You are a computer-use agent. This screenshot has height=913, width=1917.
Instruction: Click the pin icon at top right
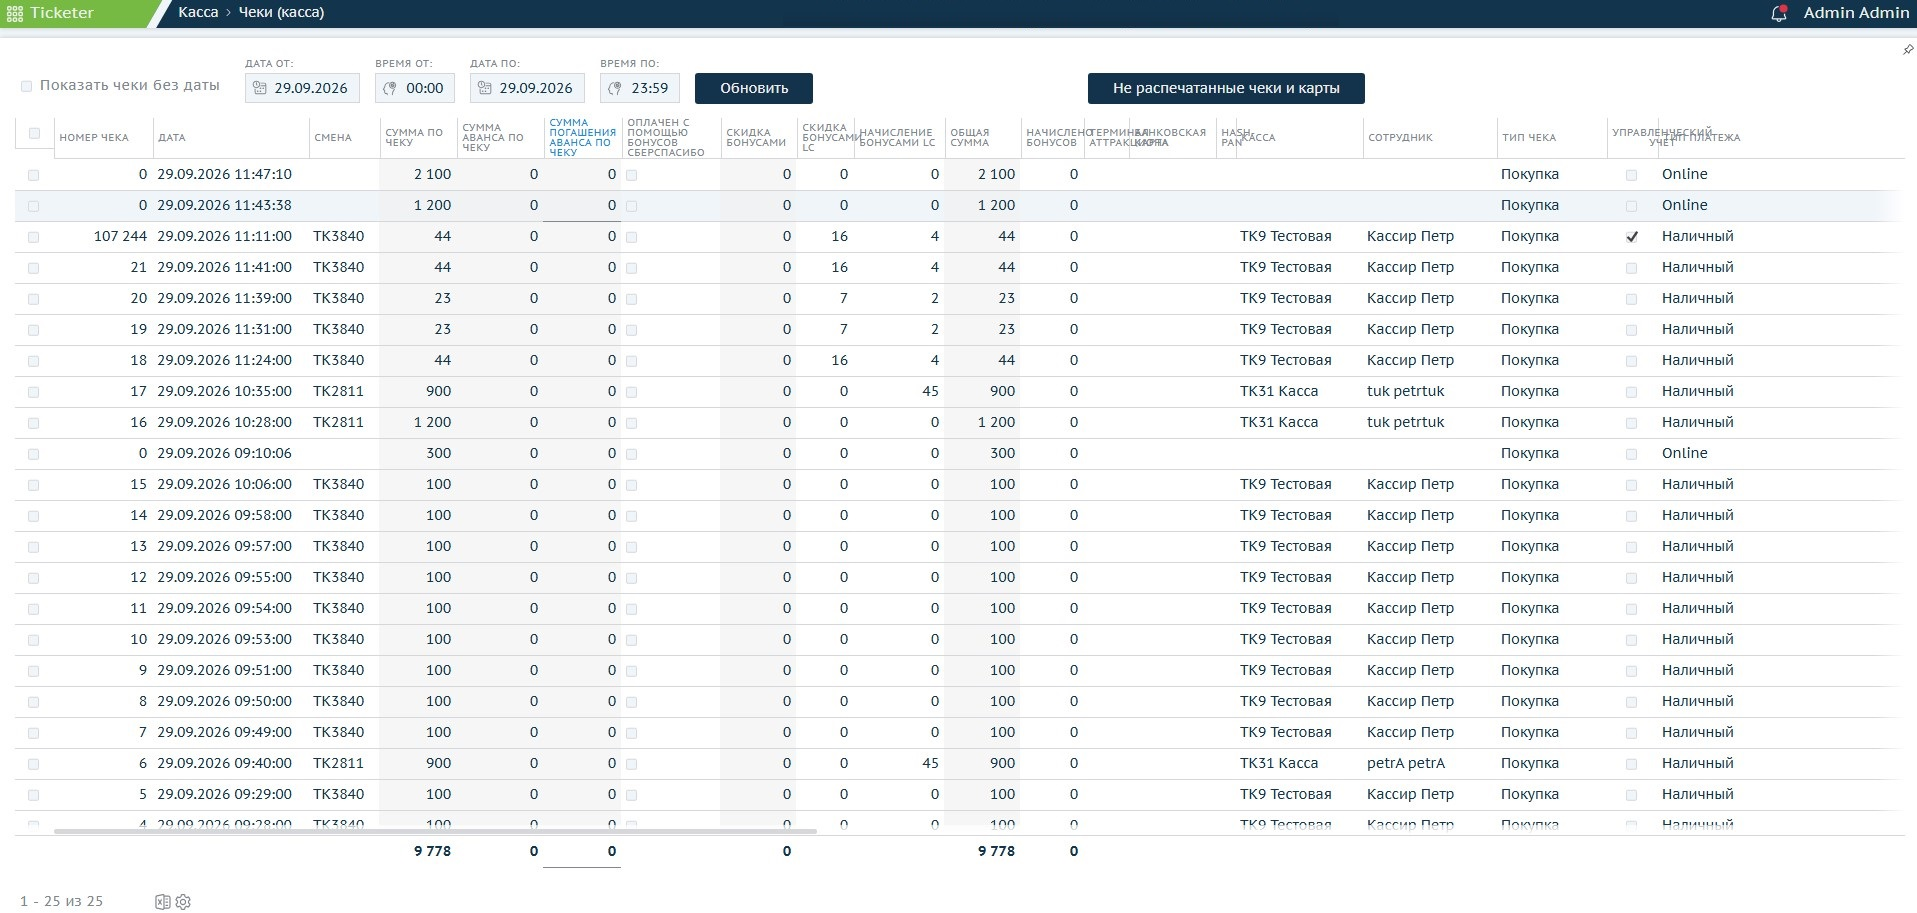(1908, 49)
